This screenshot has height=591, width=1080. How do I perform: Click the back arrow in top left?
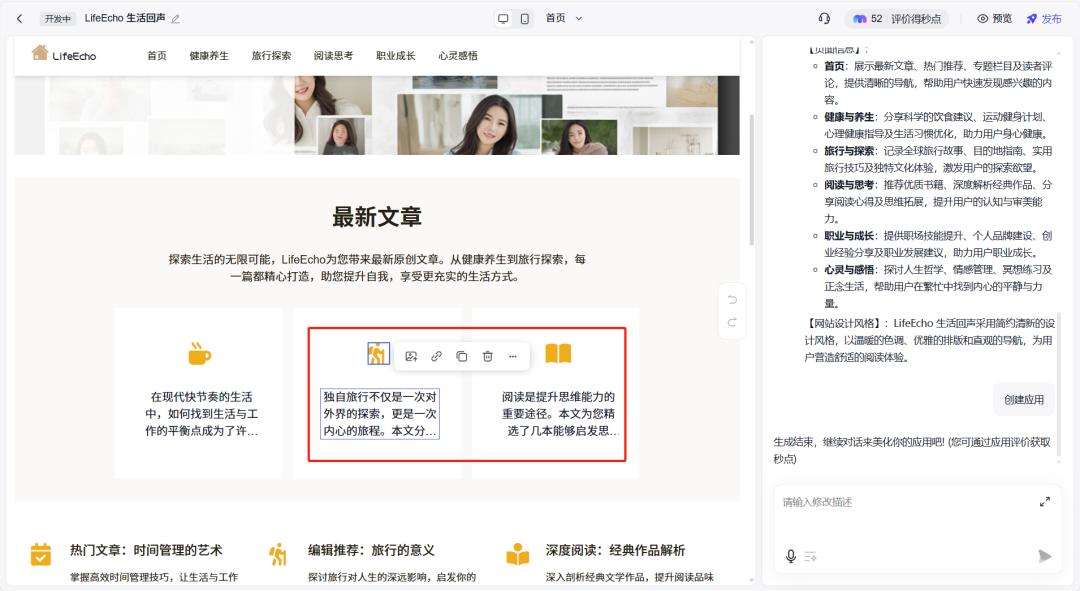20,17
